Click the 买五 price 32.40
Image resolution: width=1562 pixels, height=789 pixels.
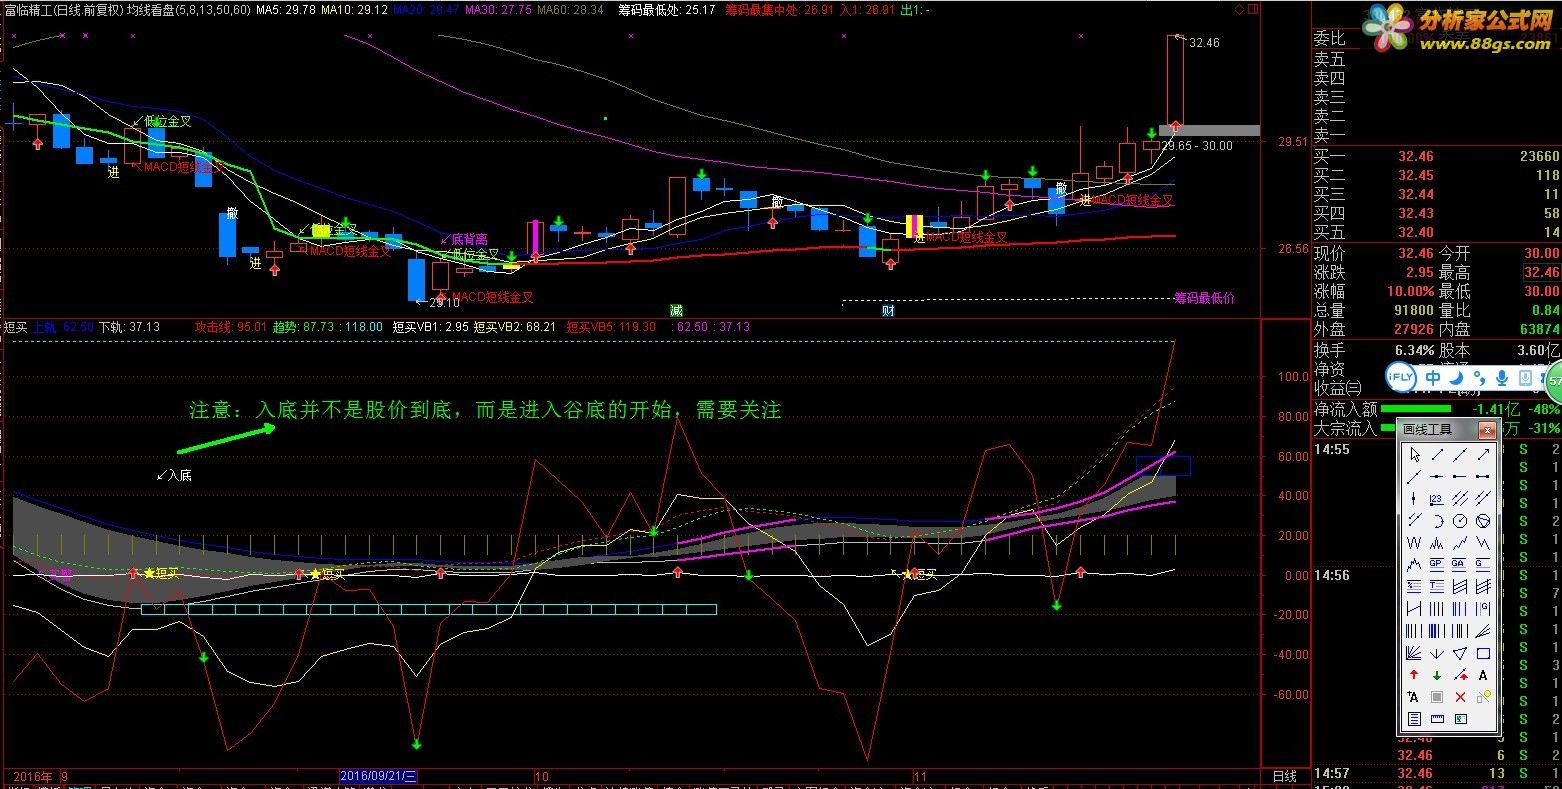(1415, 232)
